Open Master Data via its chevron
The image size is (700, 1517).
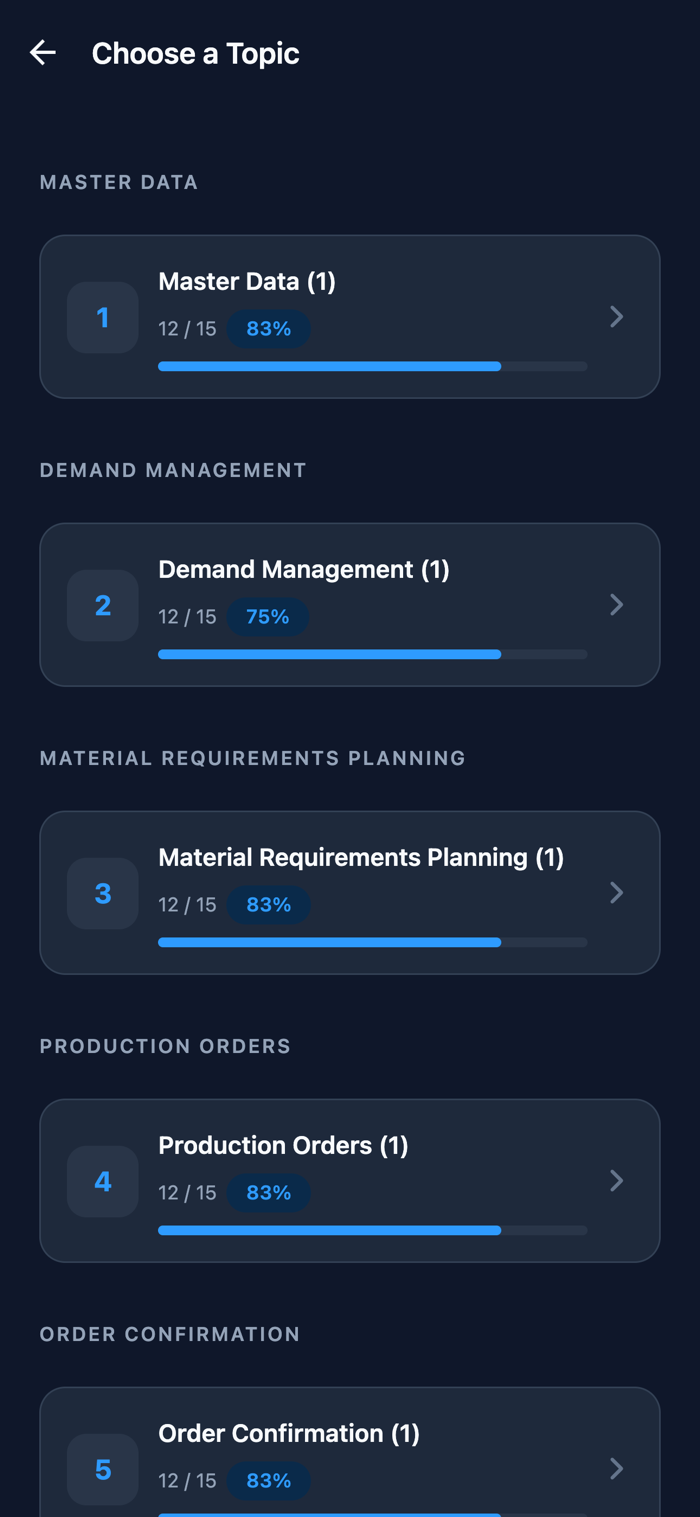(x=617, y=317)
